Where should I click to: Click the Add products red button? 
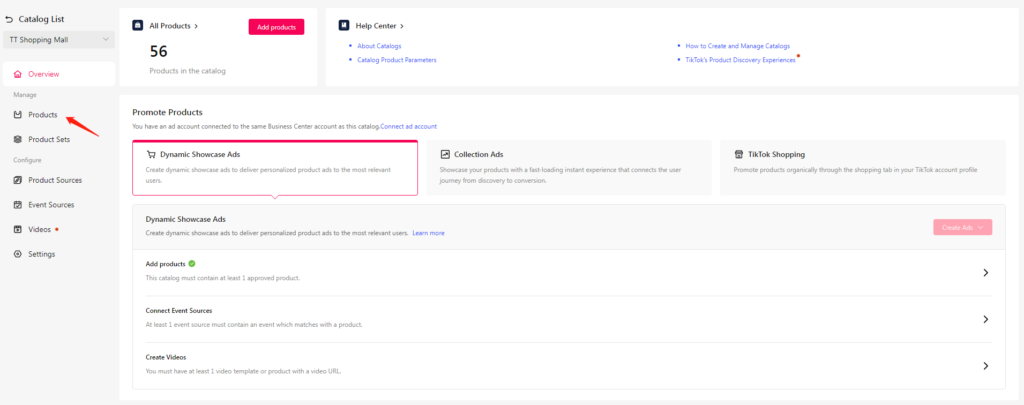(x=276, y=27)
